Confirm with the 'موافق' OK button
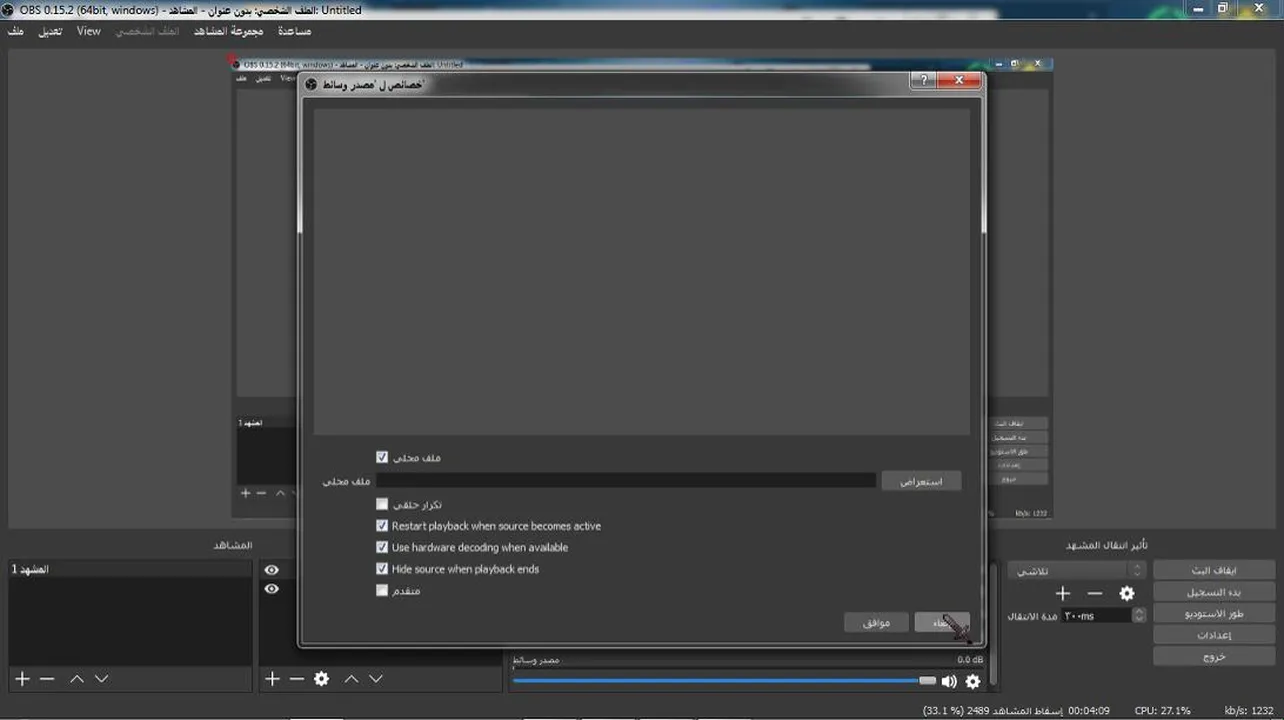This screenshot has height=720, width=1284. pyautogui.click(x=876, y=623)
